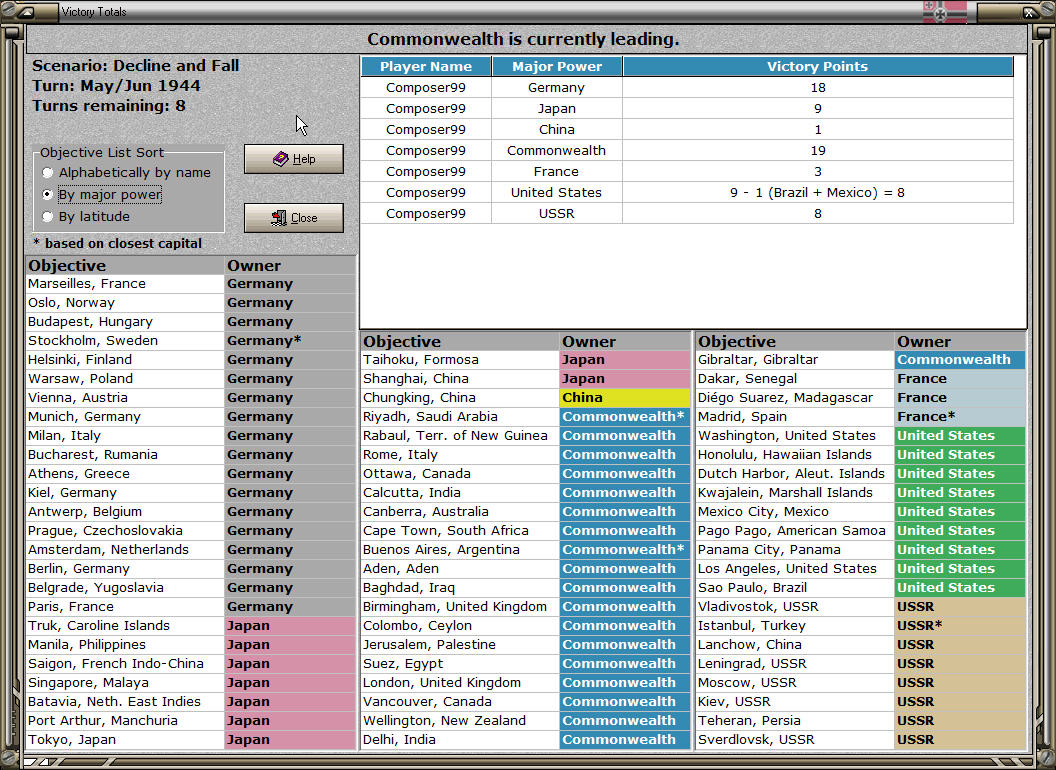The width and height of the screenshot is (1056, 770).
Task: Select objective 'Taihoku, Formosa'
Action: [x=460, y=360]
